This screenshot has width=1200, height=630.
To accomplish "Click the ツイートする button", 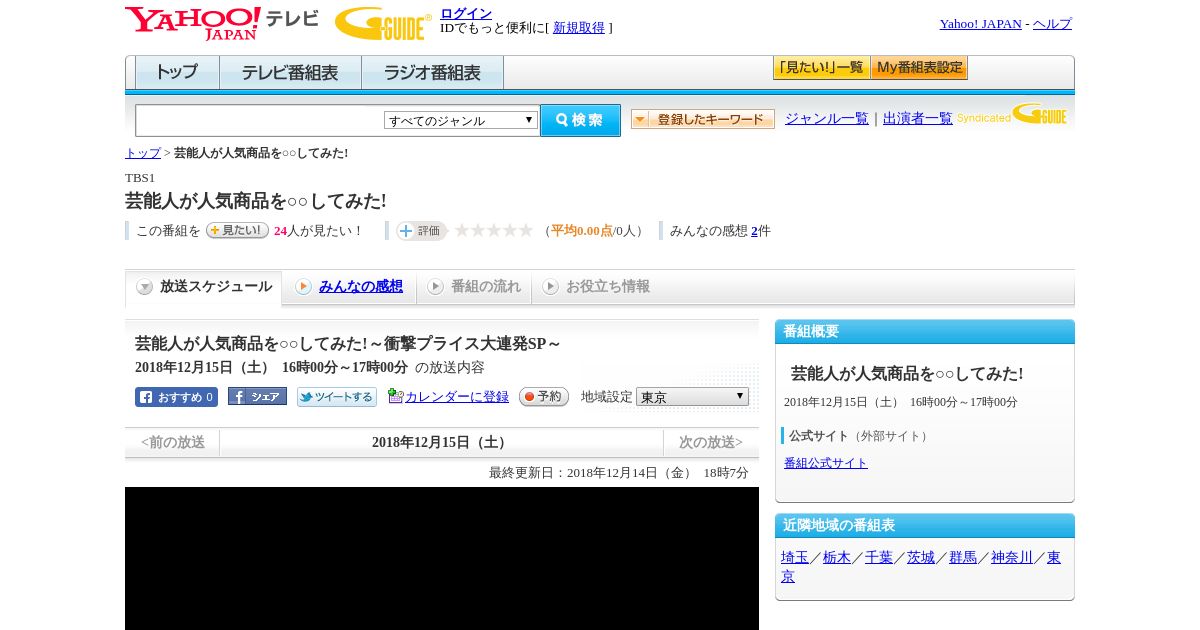I will pos(337,397).
